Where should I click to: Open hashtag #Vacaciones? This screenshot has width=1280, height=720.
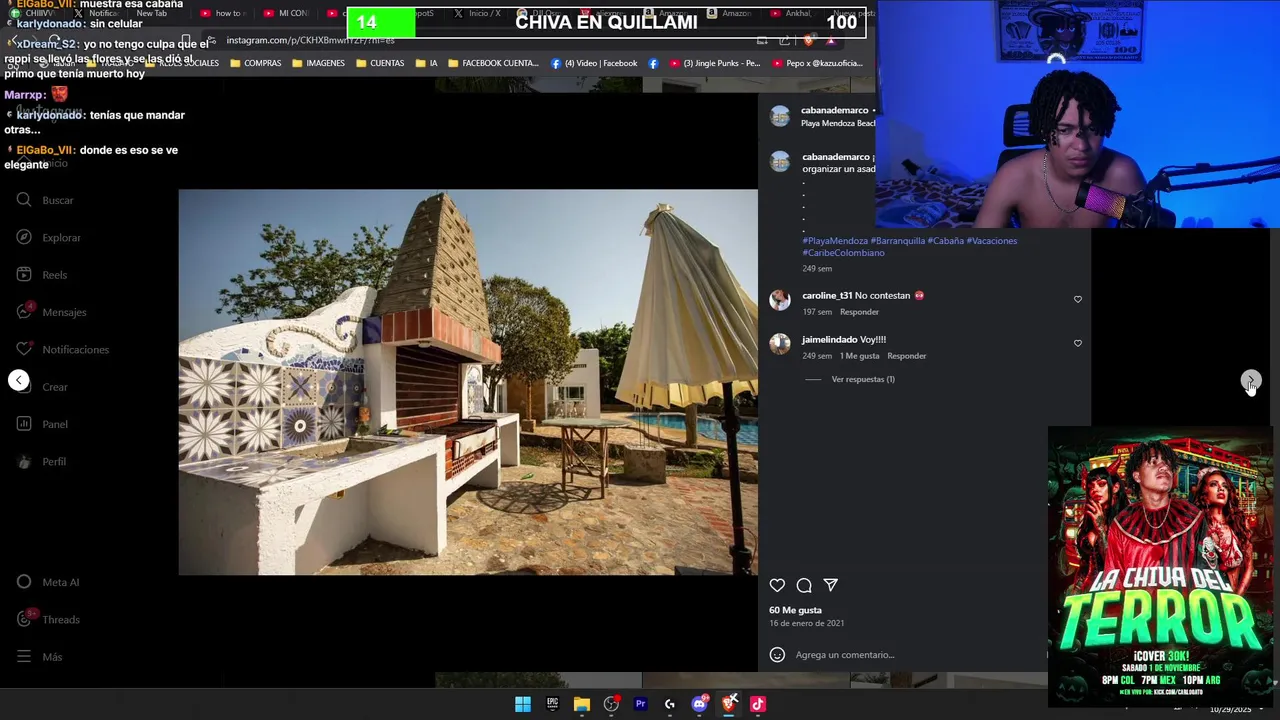tap(991, 241)
